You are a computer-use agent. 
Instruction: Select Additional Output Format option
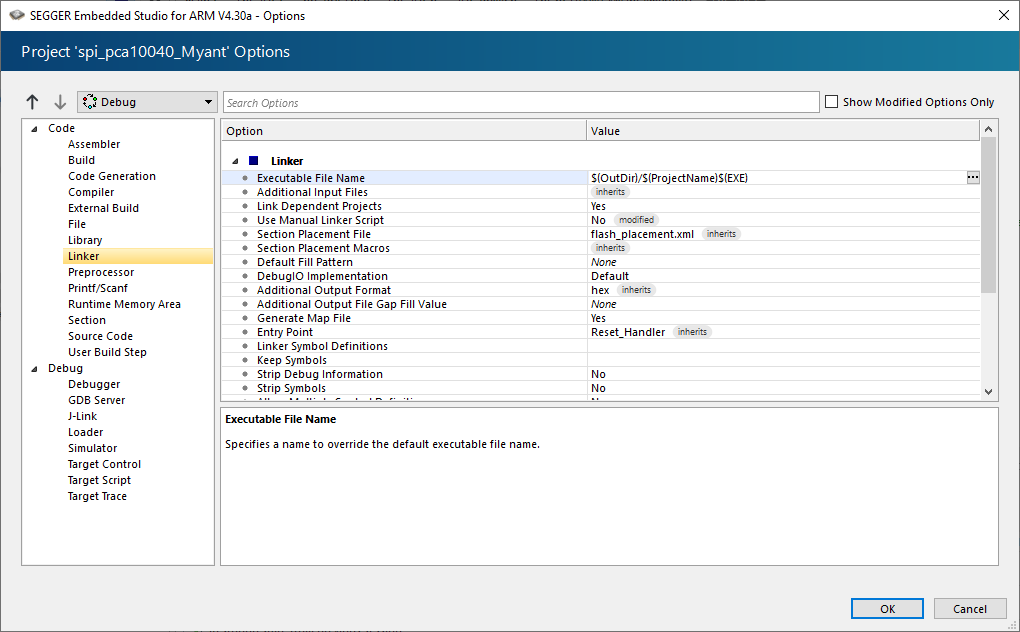pyautogui.click(x=324, y=290)
